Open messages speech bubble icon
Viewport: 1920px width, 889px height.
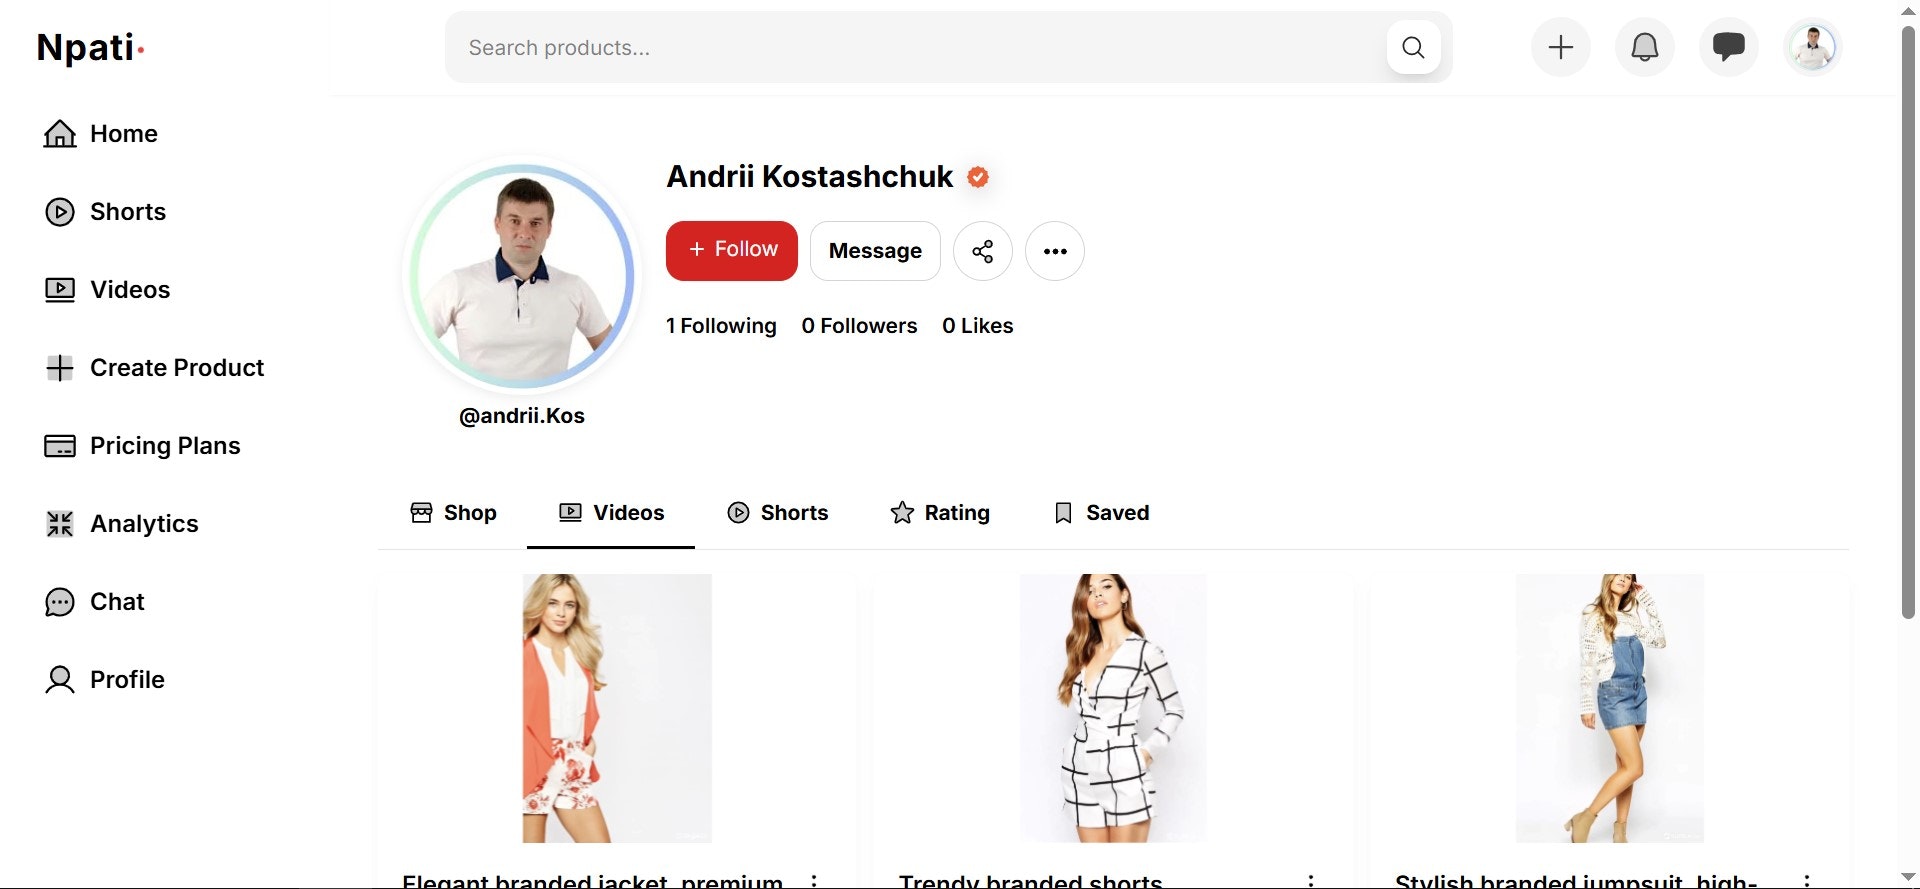[1729, 47]
